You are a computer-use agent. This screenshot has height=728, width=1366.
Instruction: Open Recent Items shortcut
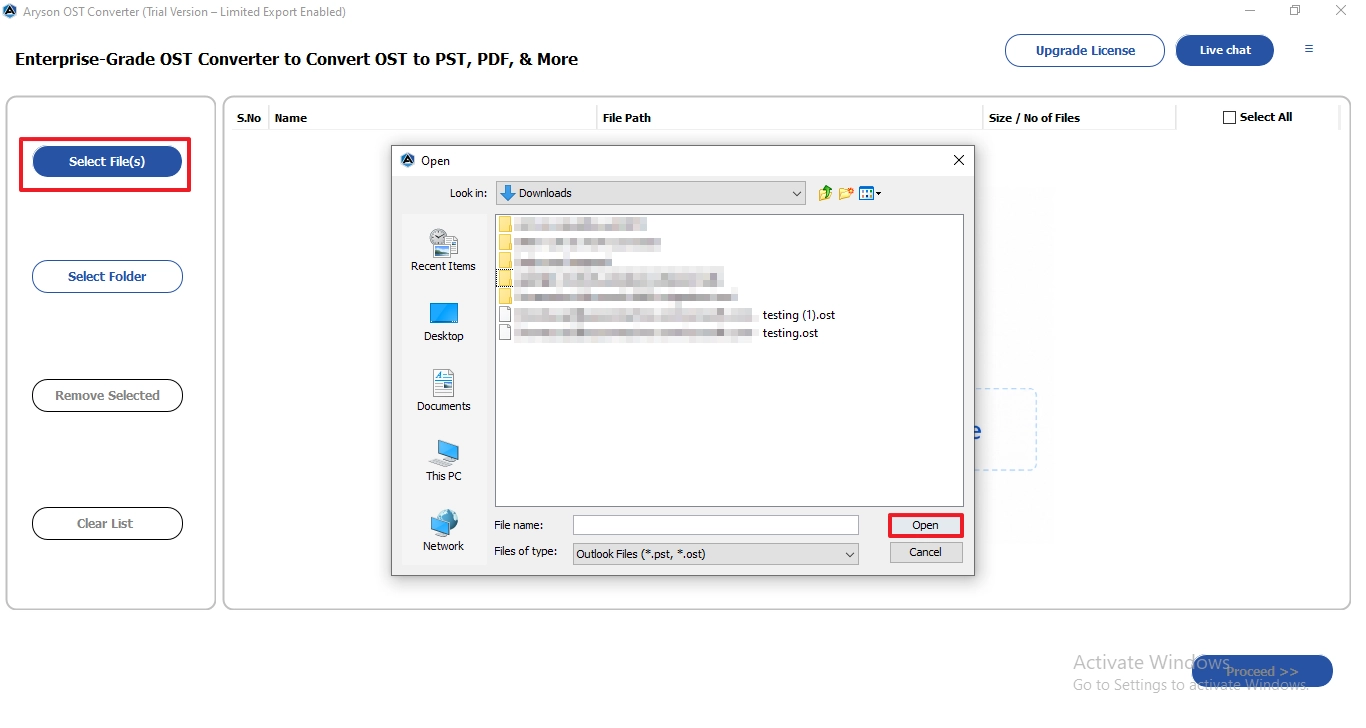click(x=443, y=250)
